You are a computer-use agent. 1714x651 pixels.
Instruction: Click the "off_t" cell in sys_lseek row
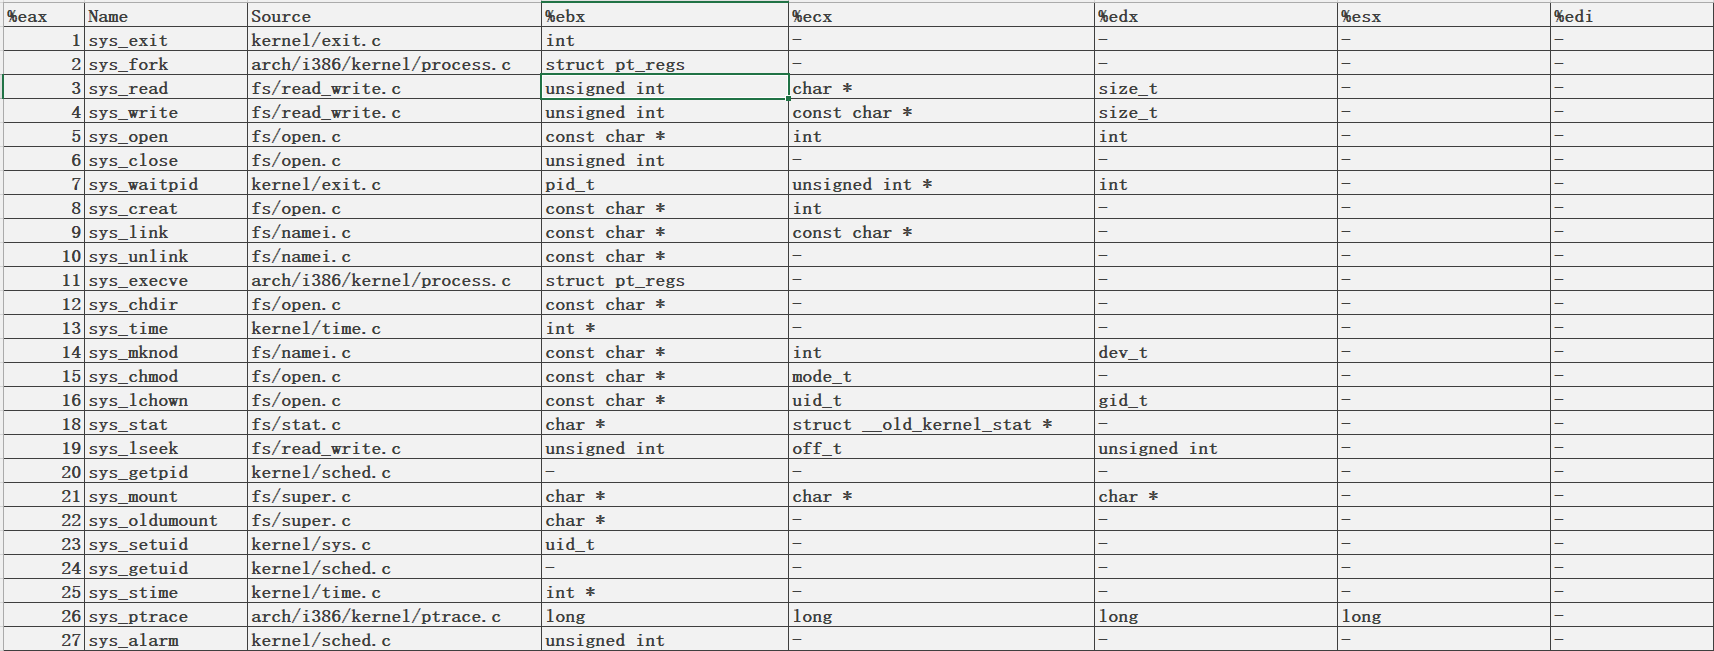pos(940,448)
